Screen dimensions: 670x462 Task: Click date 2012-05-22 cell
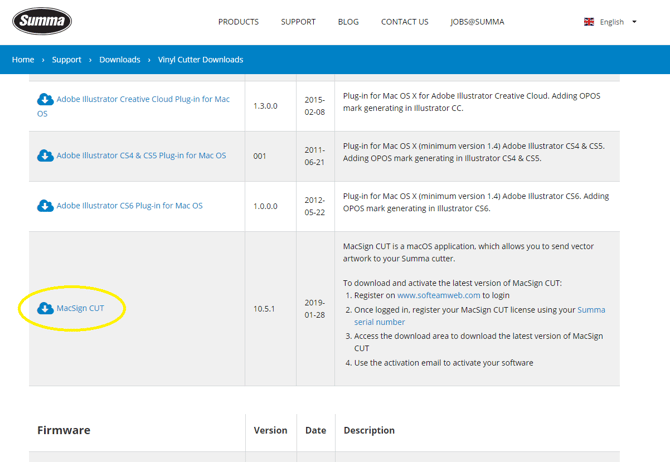coord(314,206)
